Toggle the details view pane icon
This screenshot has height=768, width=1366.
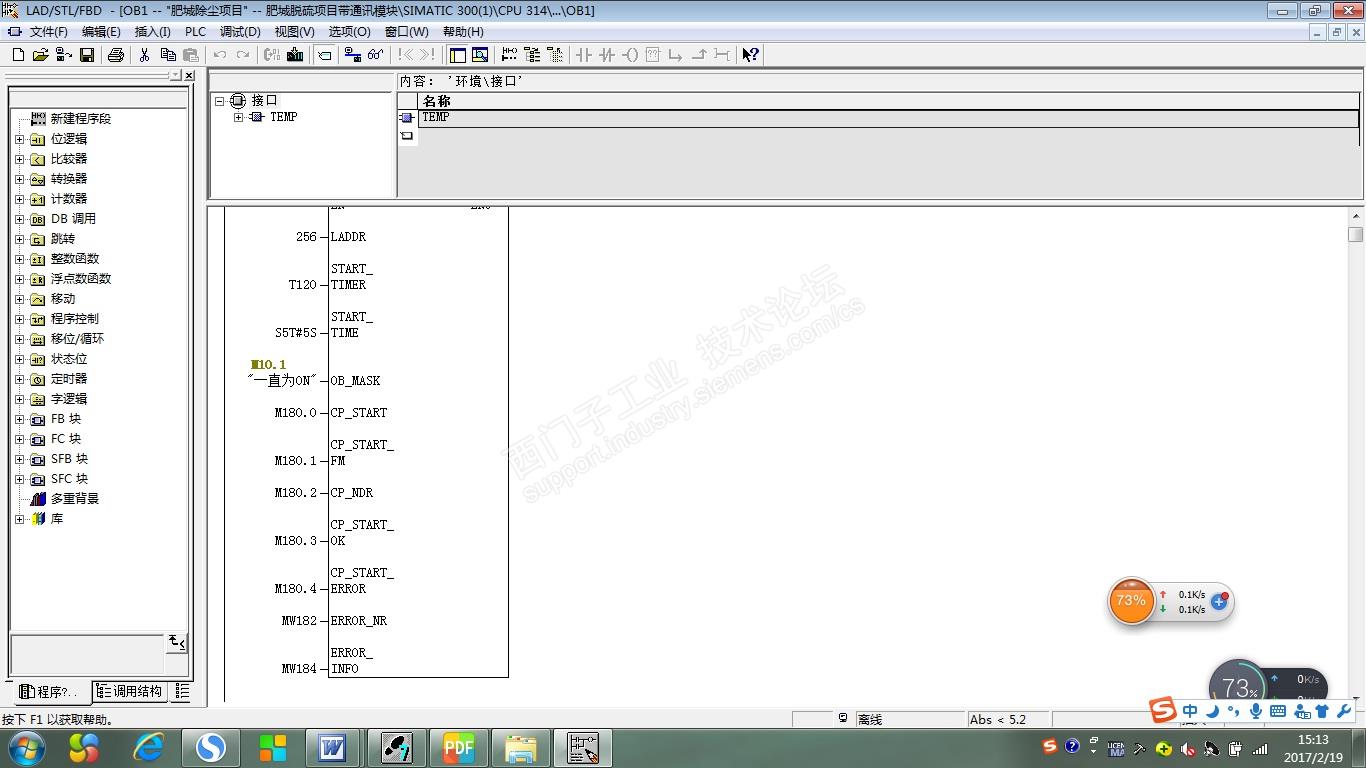(480, 55)
